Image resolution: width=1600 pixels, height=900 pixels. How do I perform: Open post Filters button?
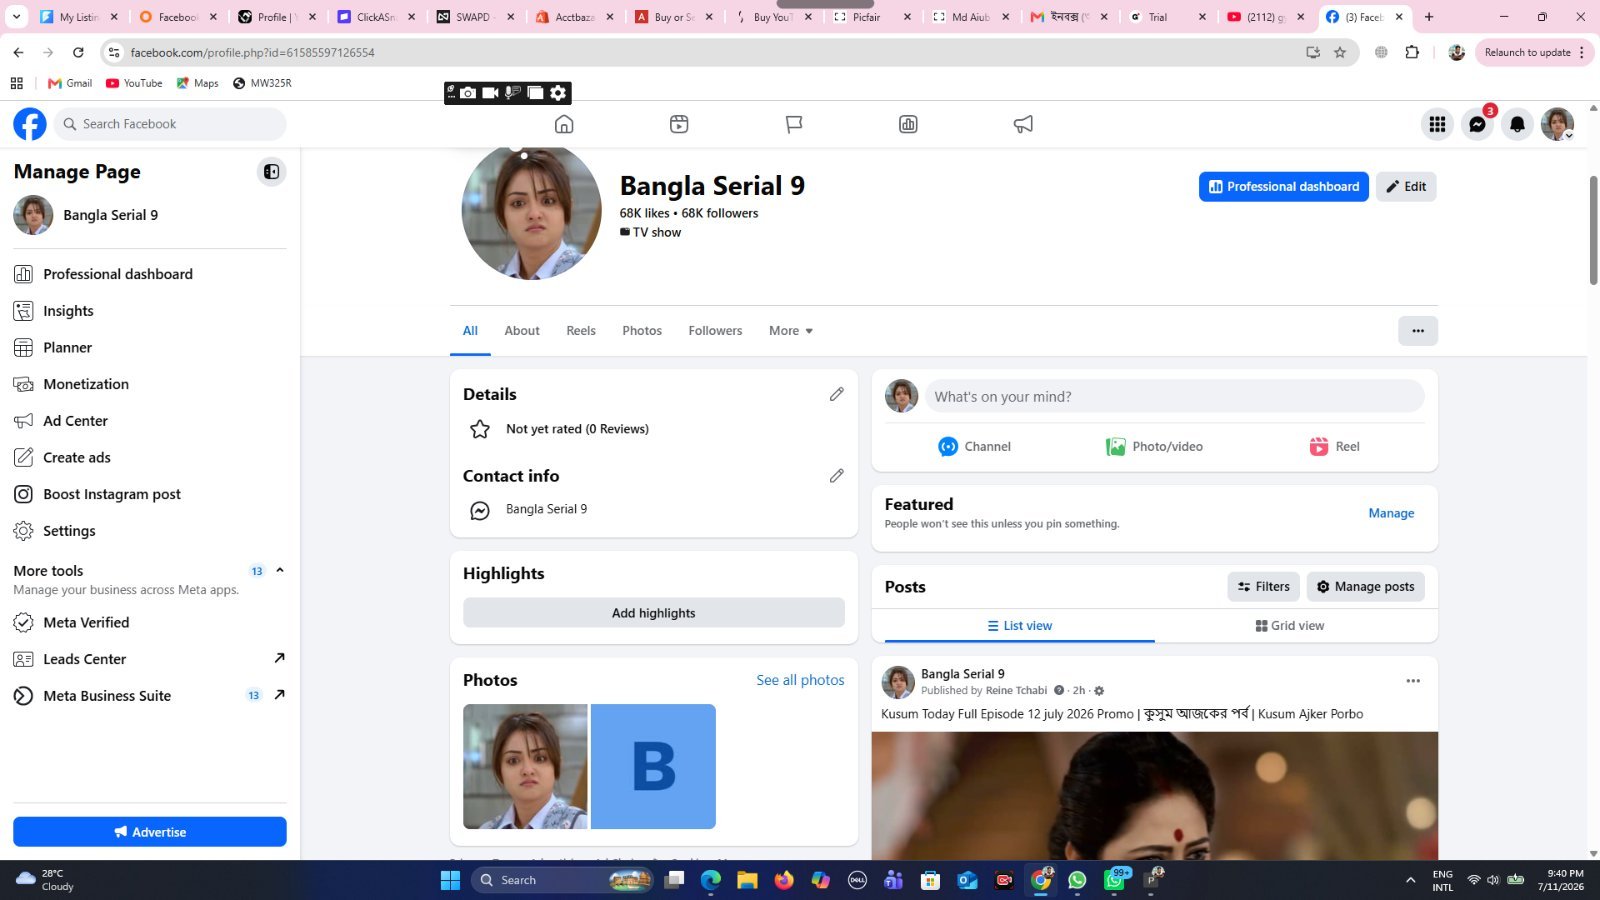1264,587
